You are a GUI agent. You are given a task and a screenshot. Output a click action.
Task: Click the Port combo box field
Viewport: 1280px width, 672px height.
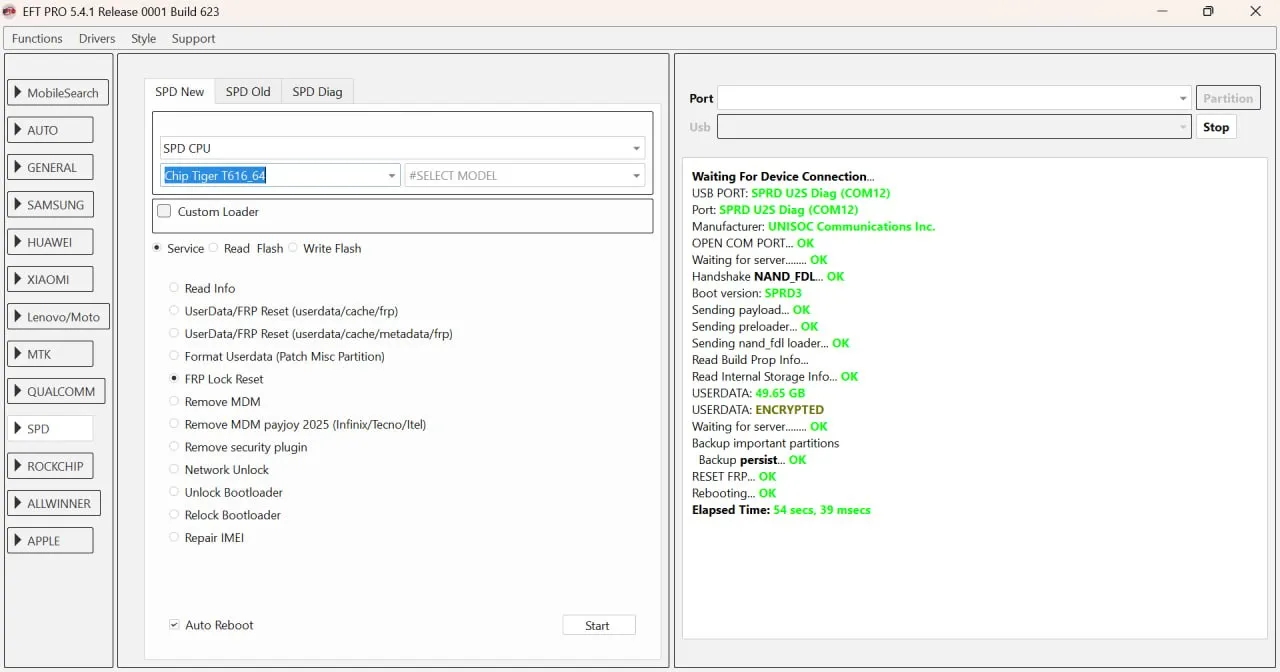point(945,98)
